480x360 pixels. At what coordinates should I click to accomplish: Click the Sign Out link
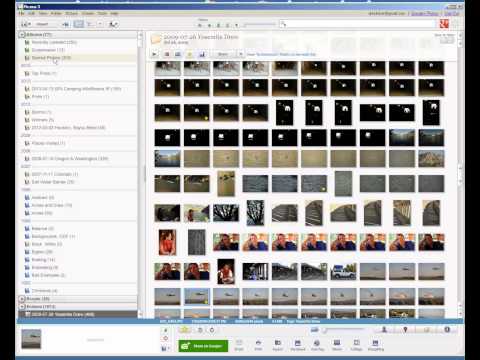451,13
